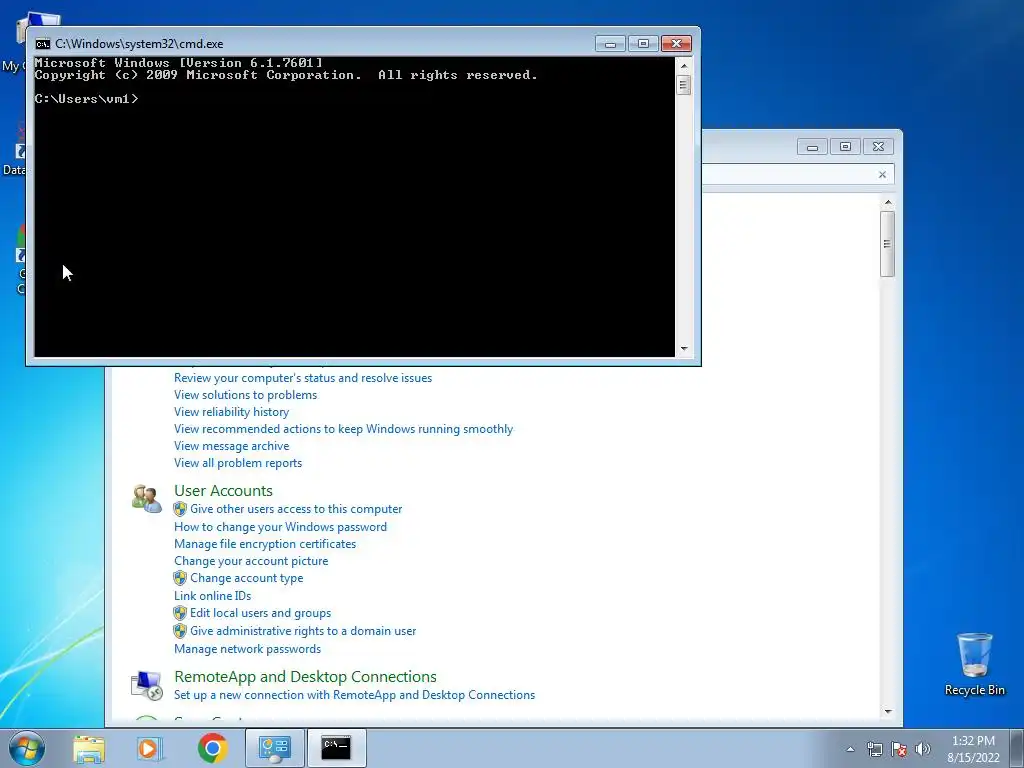Click Link online IDs link
1024x768 pixels.
212,596
